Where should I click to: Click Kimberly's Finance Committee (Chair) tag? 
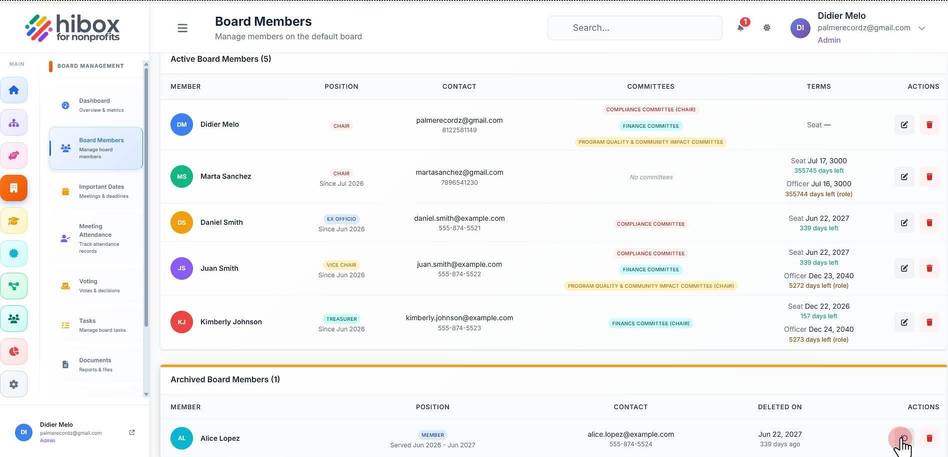tap(651, 323)
